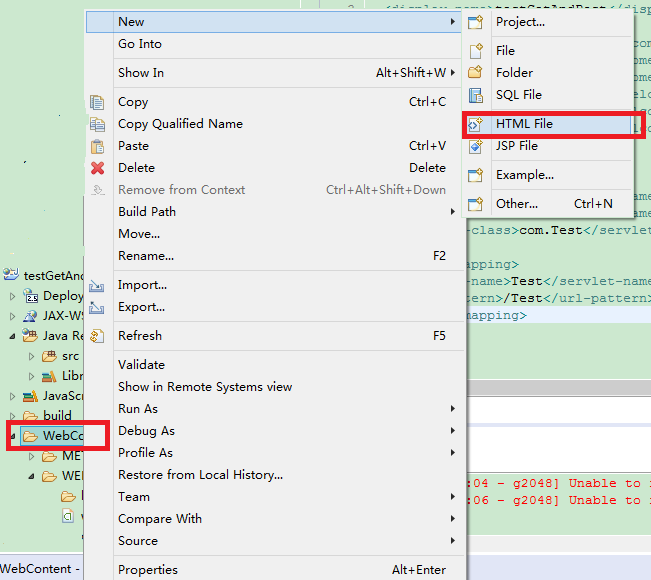Open the Build Path submenu

click(274, 212)
